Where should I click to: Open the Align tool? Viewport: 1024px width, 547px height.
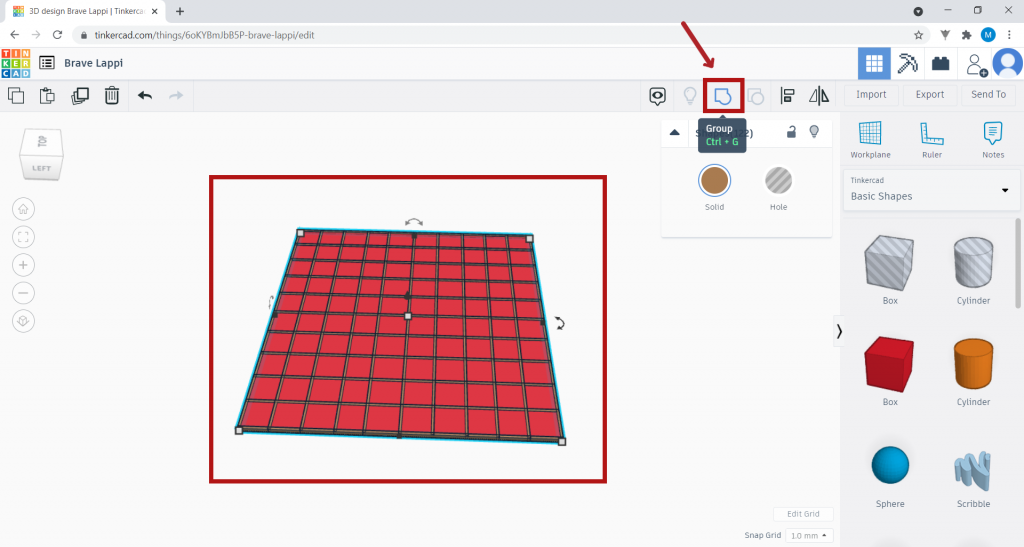[788, 96]
